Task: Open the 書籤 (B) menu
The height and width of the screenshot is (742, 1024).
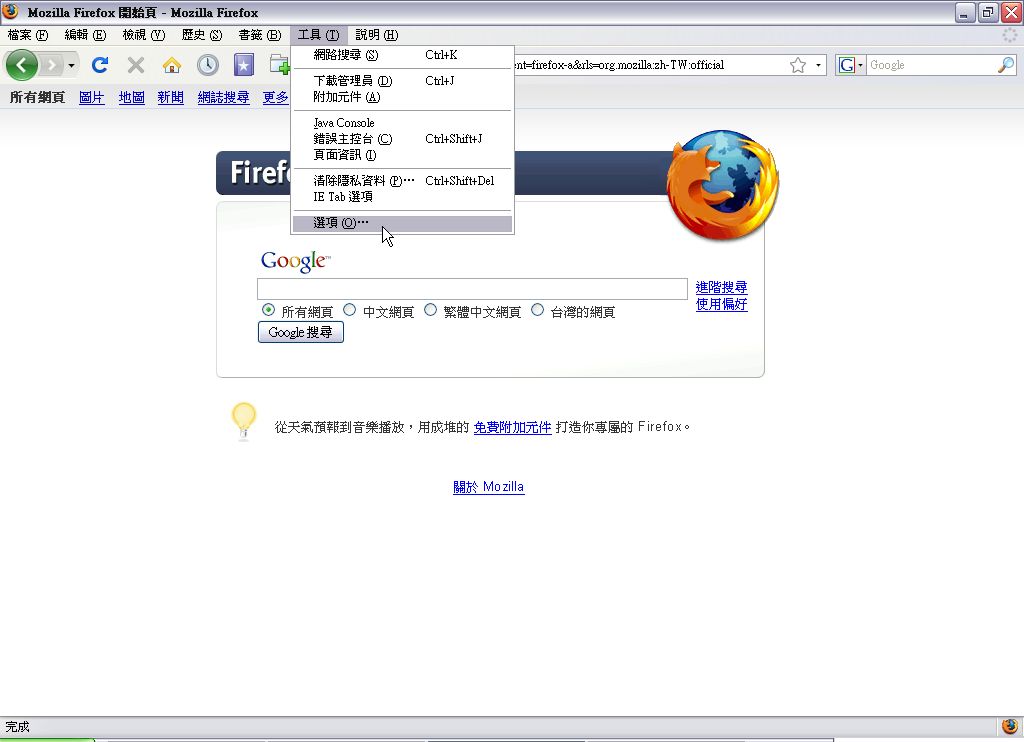Action: click(259, 35)
